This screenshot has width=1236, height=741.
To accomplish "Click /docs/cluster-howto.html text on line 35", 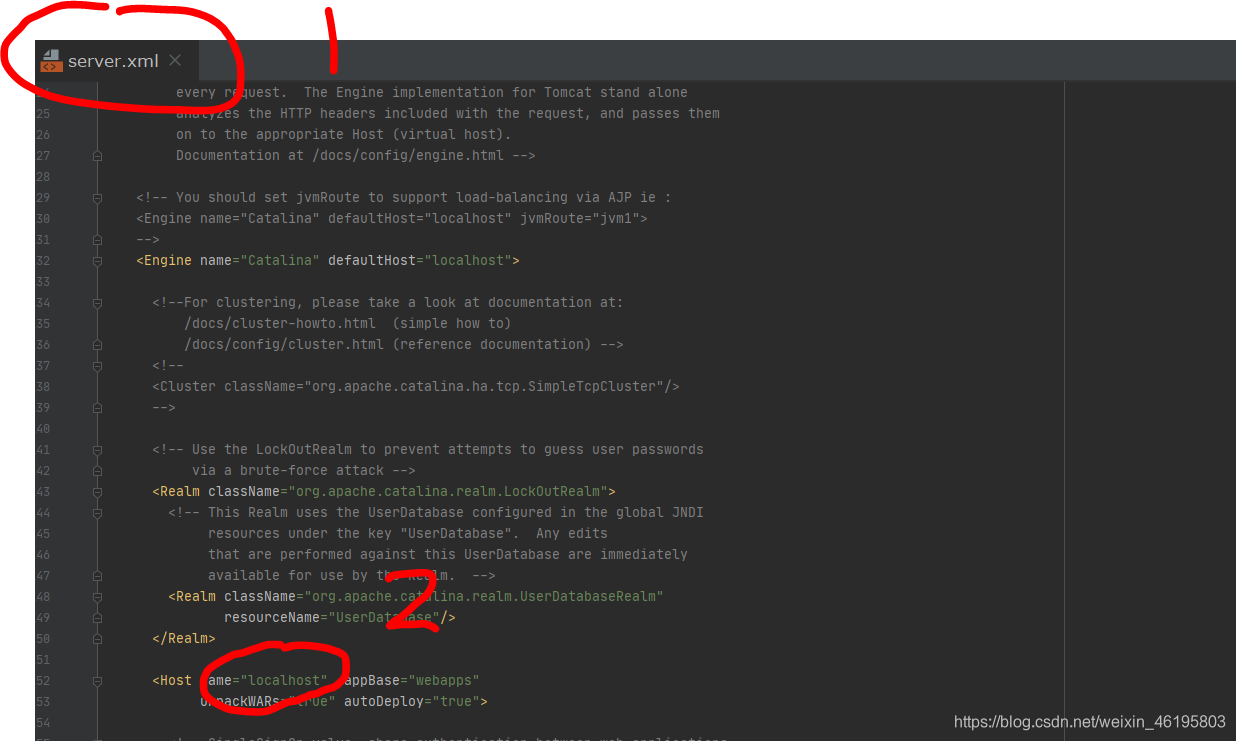I will (x=280, y=323).
